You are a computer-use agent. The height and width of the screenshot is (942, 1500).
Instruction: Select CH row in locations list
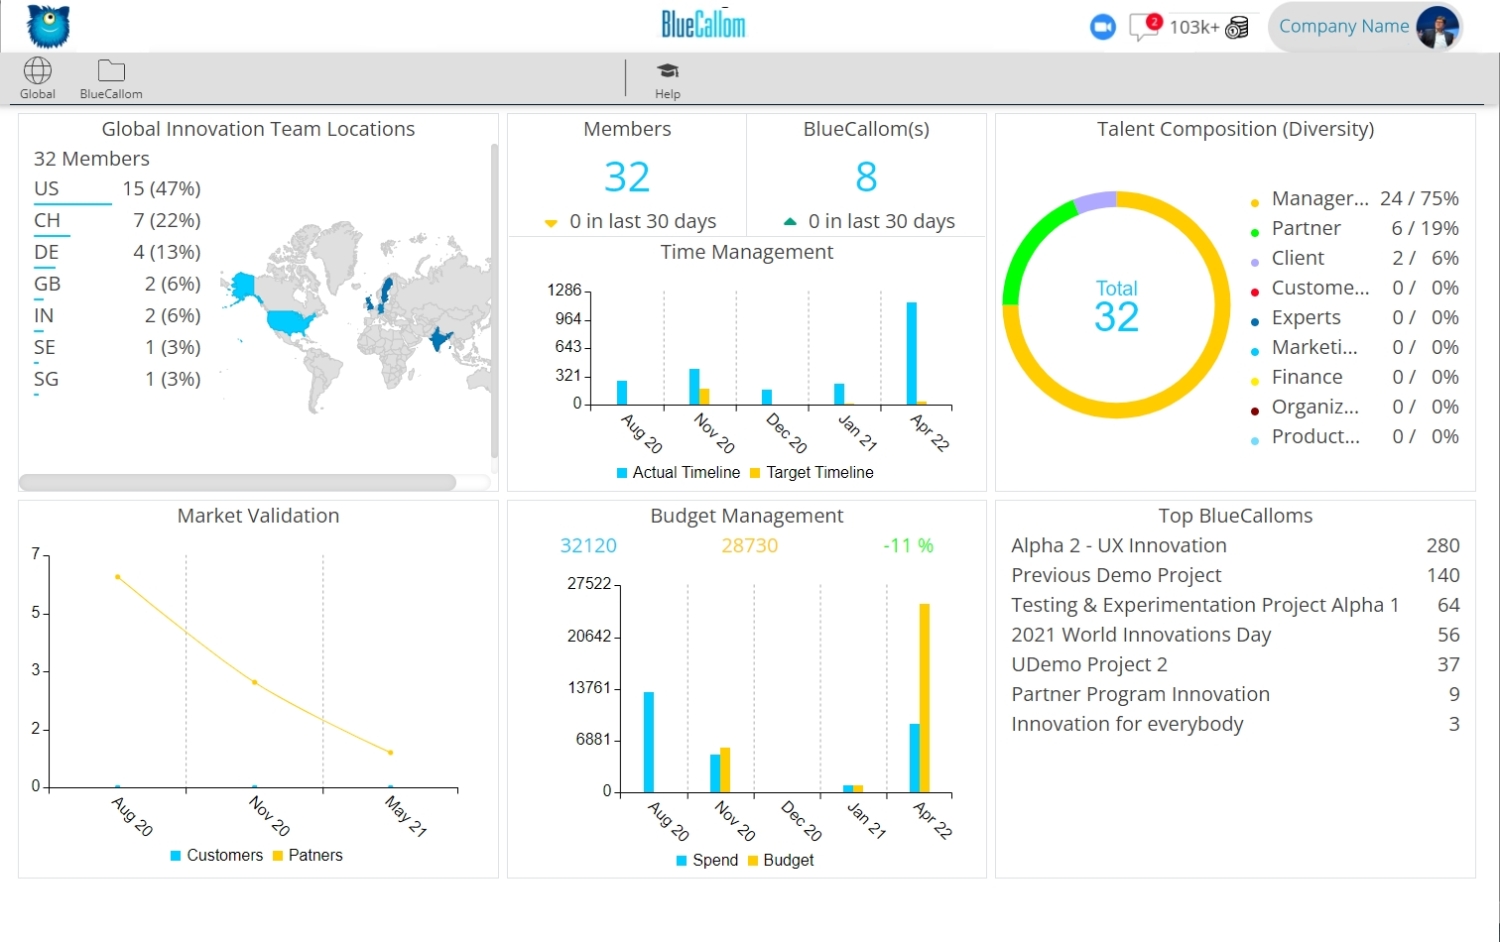coord(117,220)
